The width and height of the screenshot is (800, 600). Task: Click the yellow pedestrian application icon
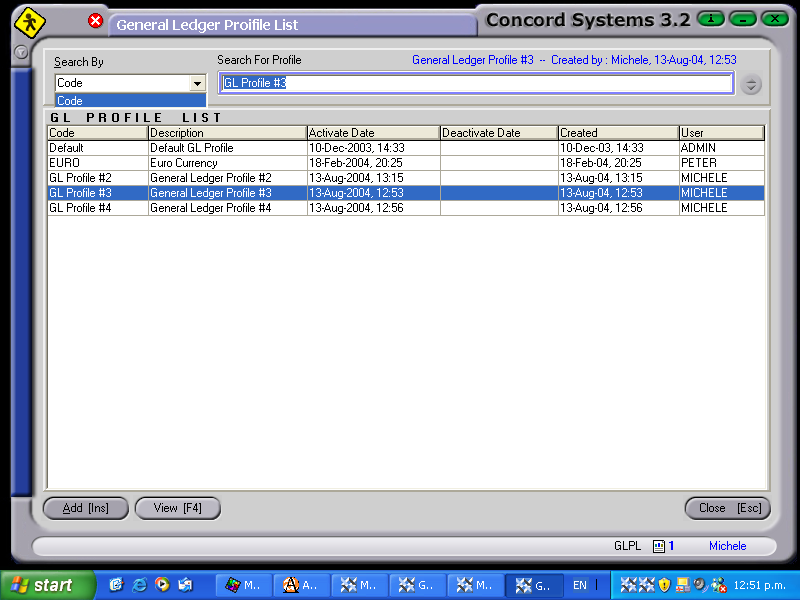[x=29, y=20]
